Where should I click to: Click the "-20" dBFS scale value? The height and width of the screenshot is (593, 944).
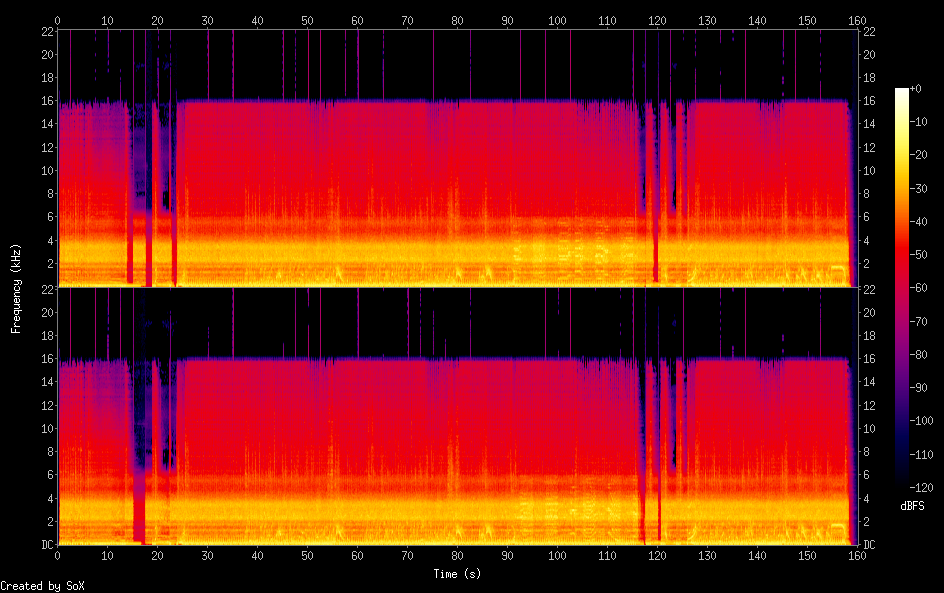[918, 155]
